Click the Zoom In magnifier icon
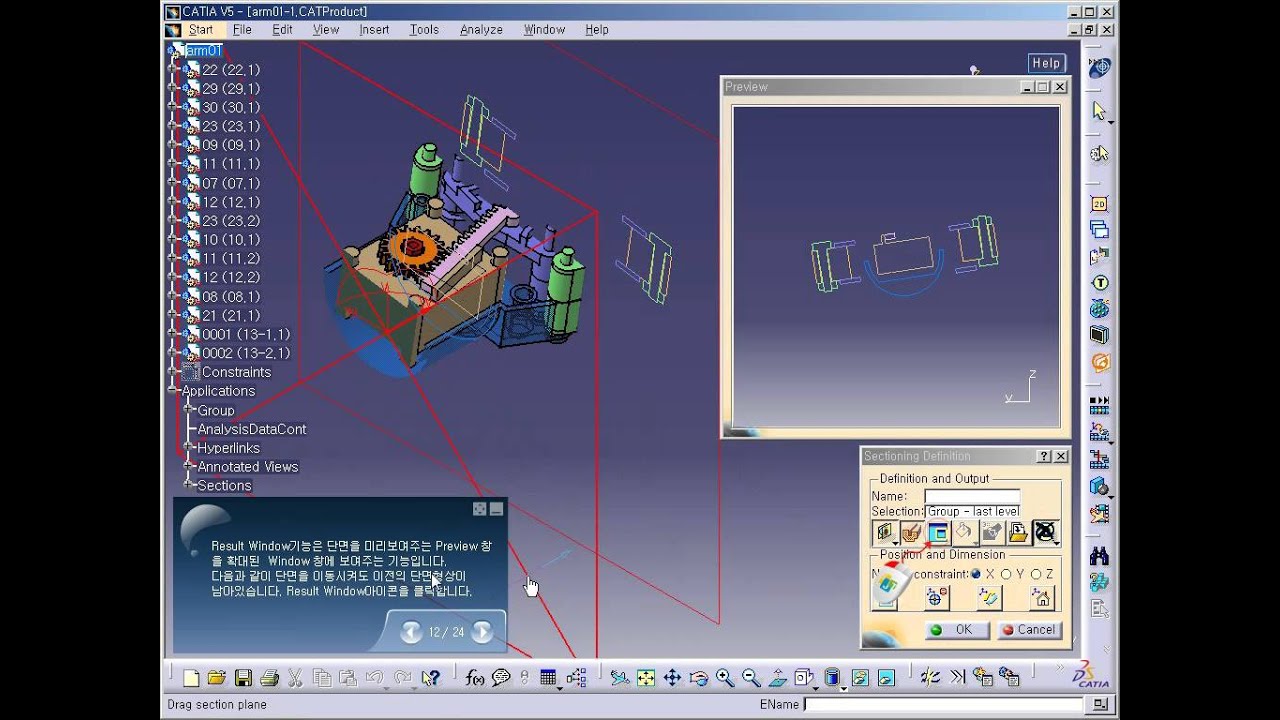1280x720 pixels. tap(724, 678)
